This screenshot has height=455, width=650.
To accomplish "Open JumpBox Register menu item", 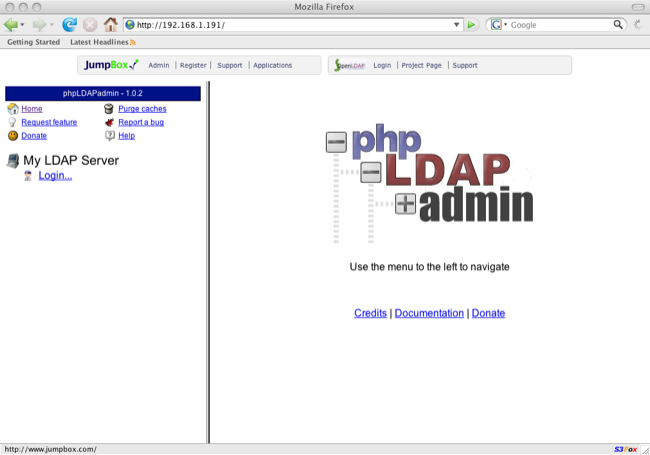I will point(193,65).
